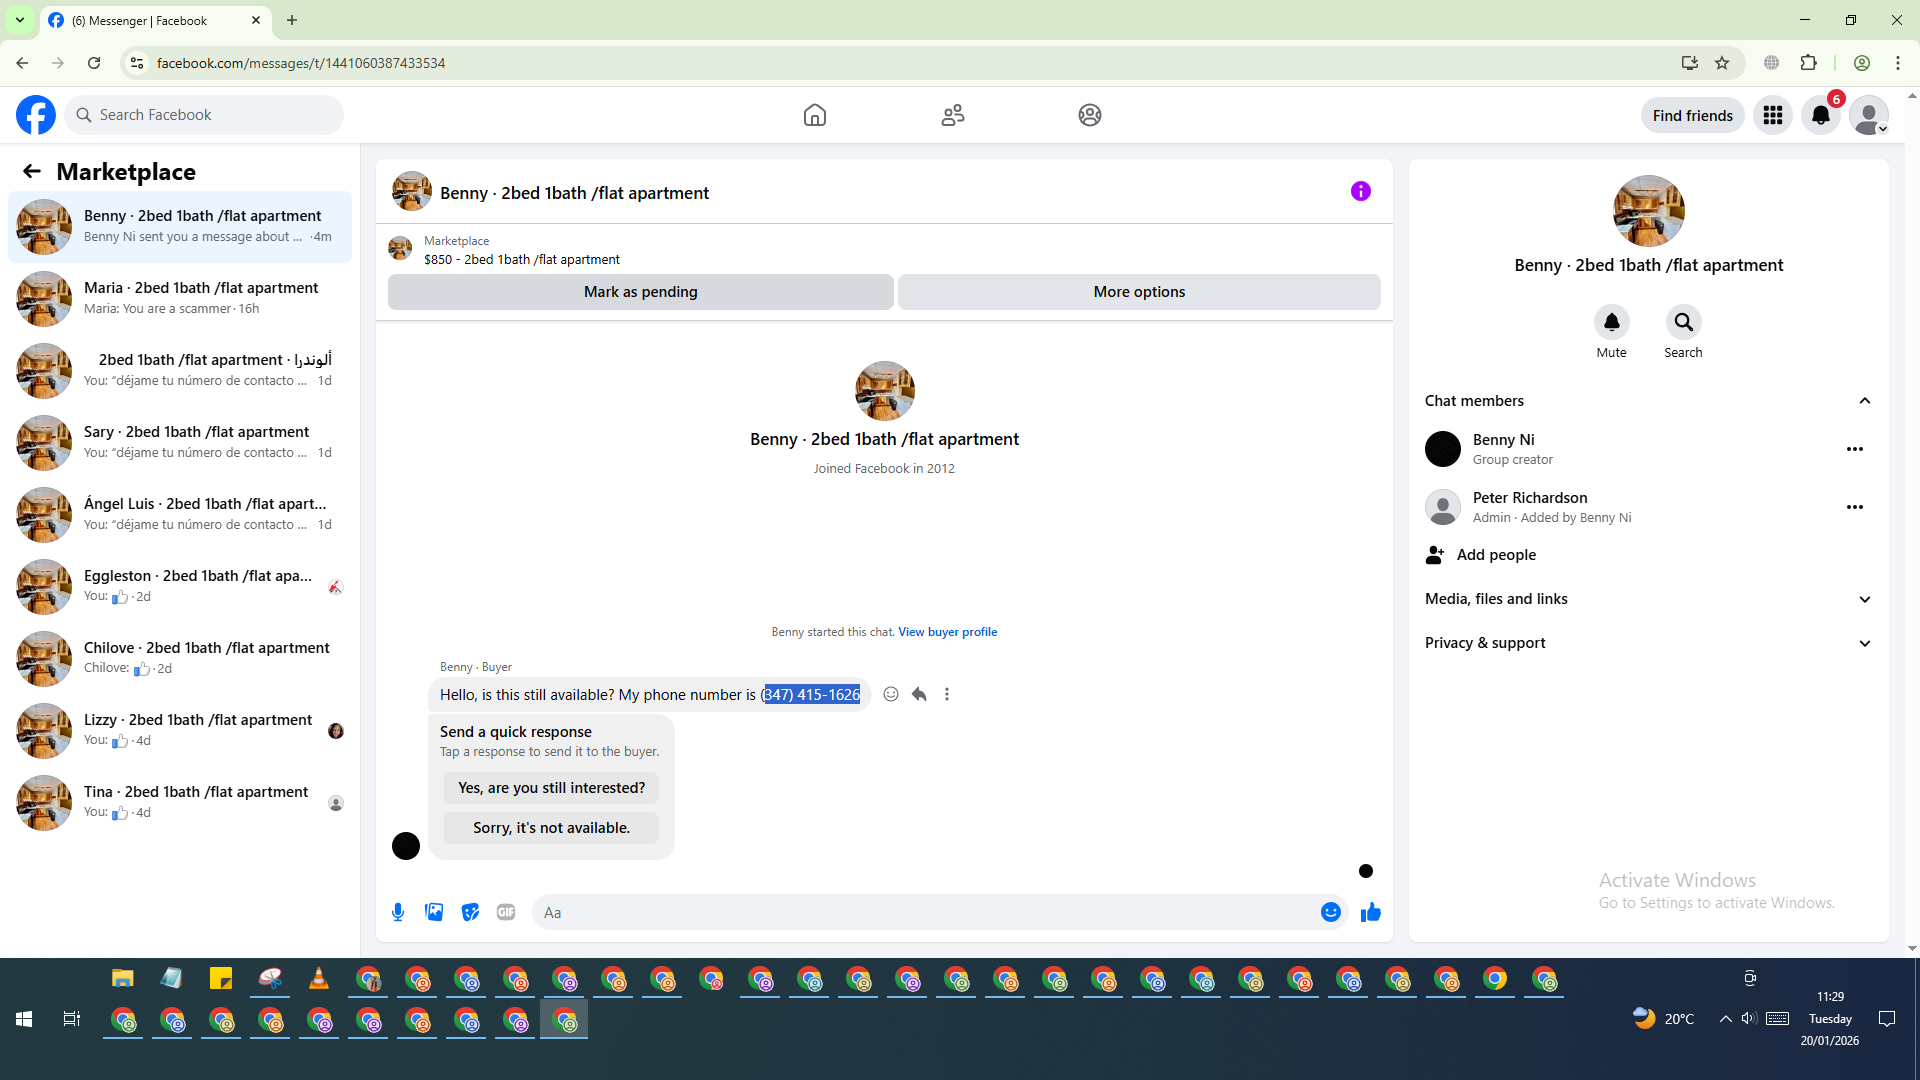
Task: Open Tina's conversation
Action: pos(180,803)
